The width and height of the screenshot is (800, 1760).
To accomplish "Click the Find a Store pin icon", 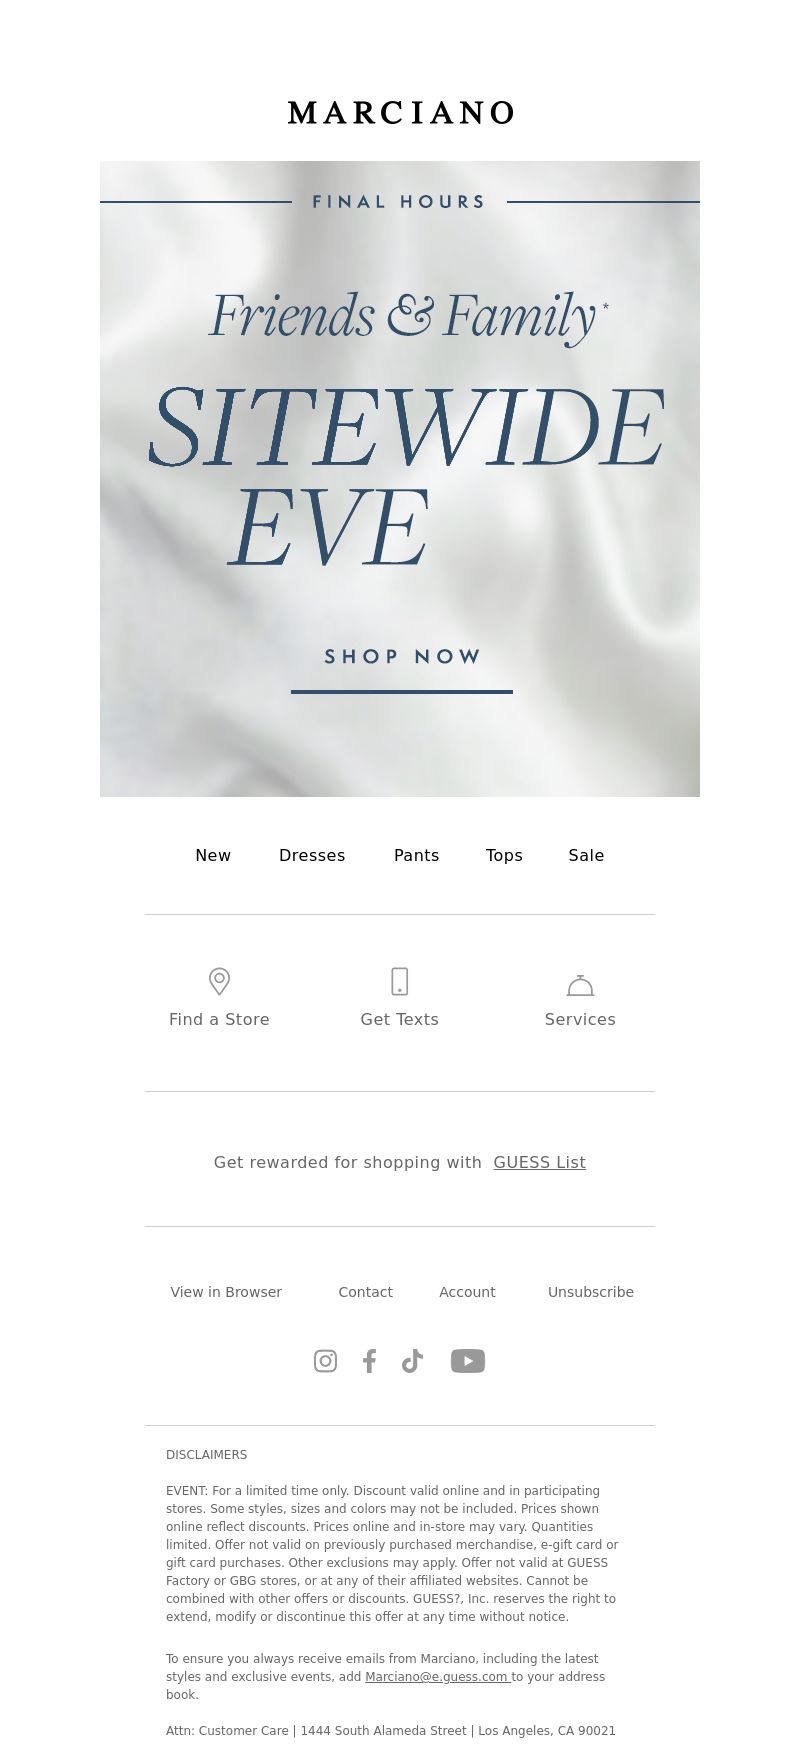I will point(219,981).
